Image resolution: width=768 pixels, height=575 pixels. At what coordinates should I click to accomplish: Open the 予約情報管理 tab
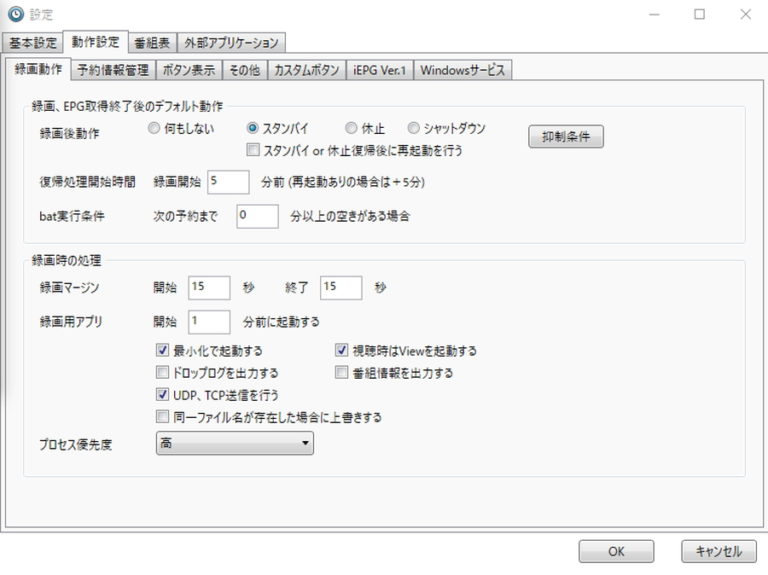[x=113, y=70]
